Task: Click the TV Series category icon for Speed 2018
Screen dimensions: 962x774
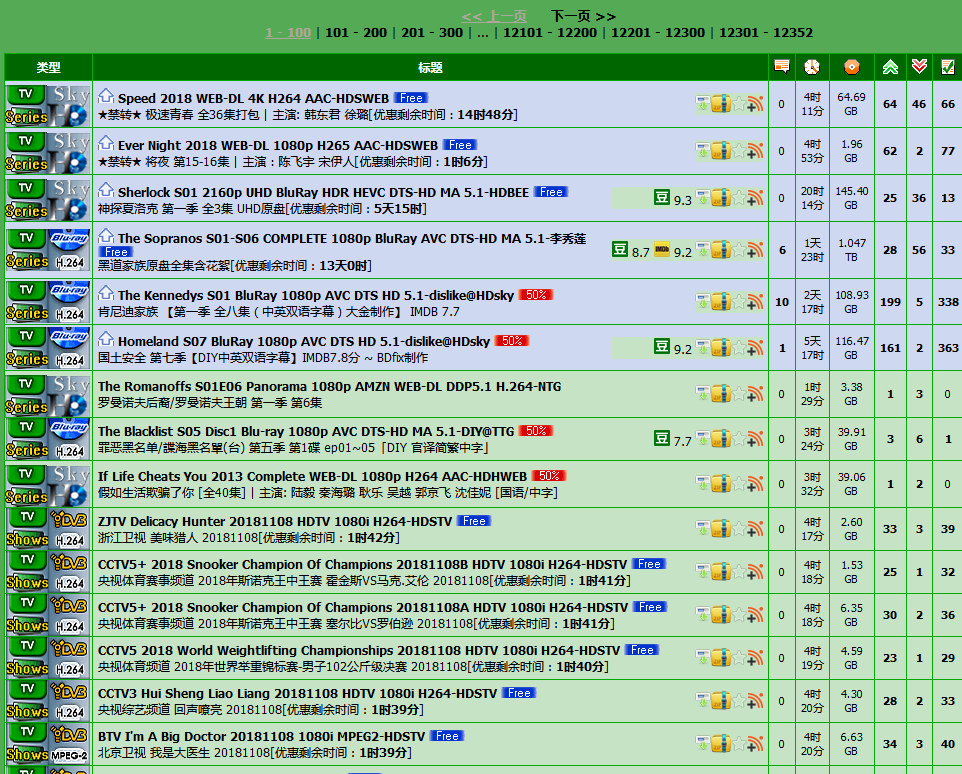Action: (26, 105)
